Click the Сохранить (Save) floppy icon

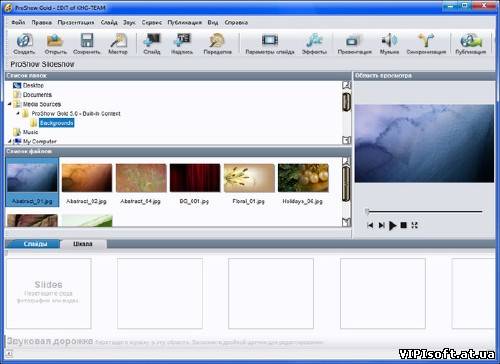[87, 41]
